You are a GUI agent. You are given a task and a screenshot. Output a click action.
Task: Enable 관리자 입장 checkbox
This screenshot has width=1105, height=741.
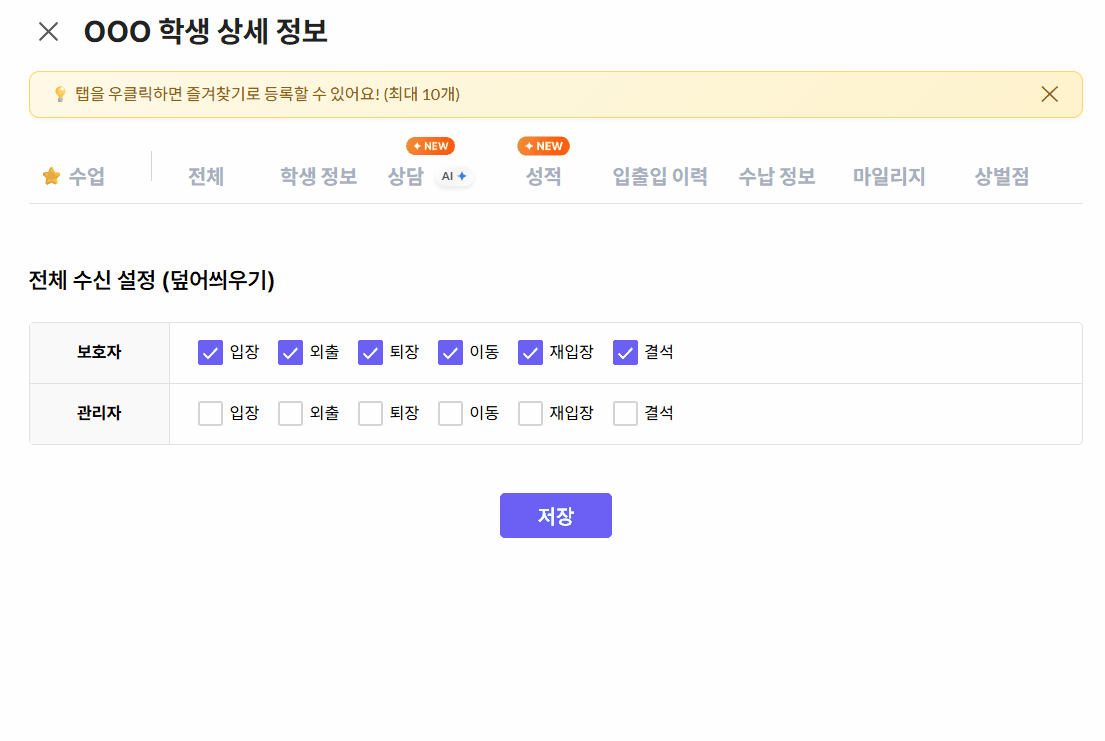tap(210, 414)
